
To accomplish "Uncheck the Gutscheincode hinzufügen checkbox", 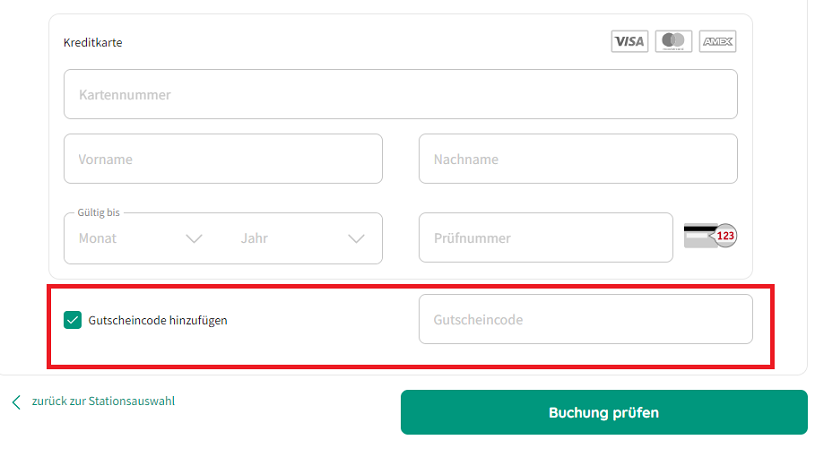I will pyautogui.click(x=72, y=320).
